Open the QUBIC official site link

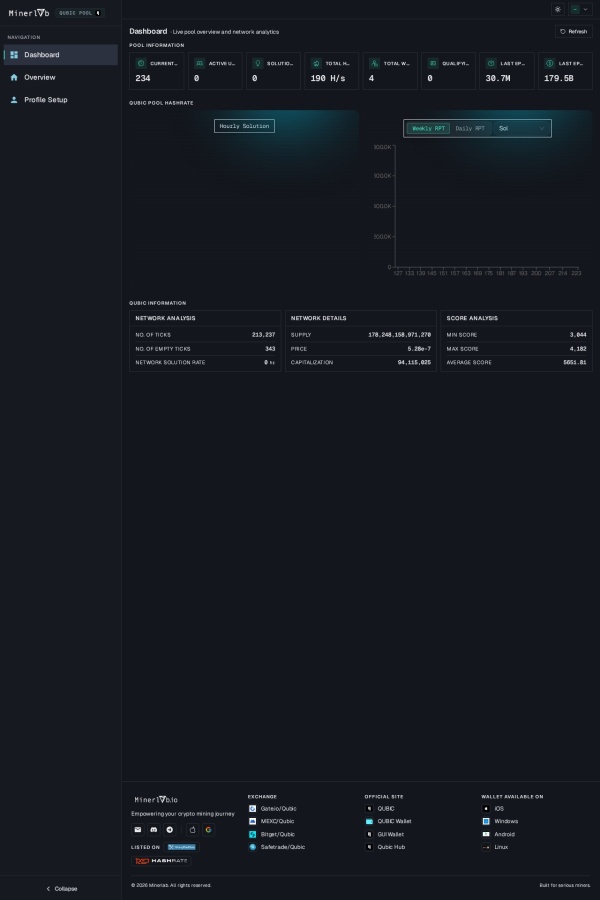point(380,808)
